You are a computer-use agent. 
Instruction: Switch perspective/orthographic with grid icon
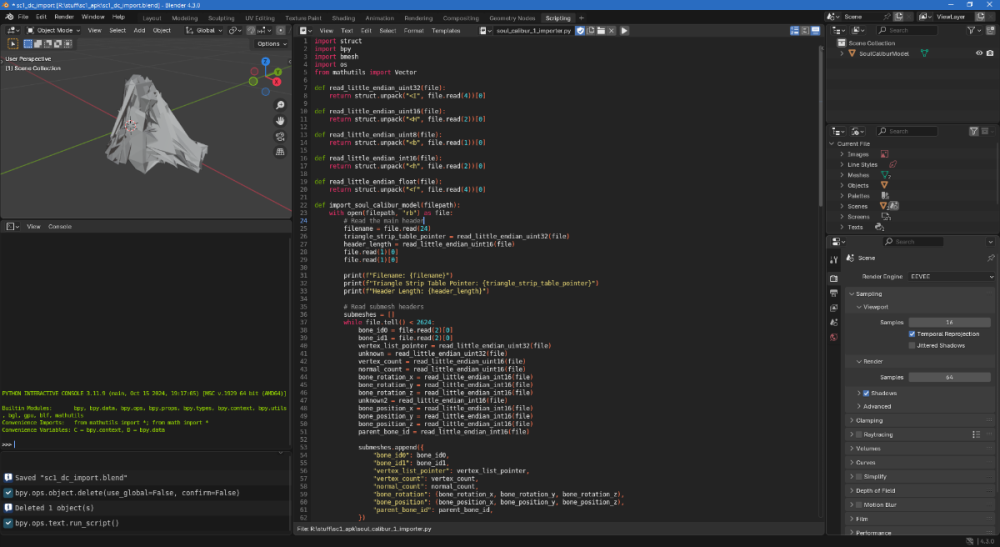(281, 152)
